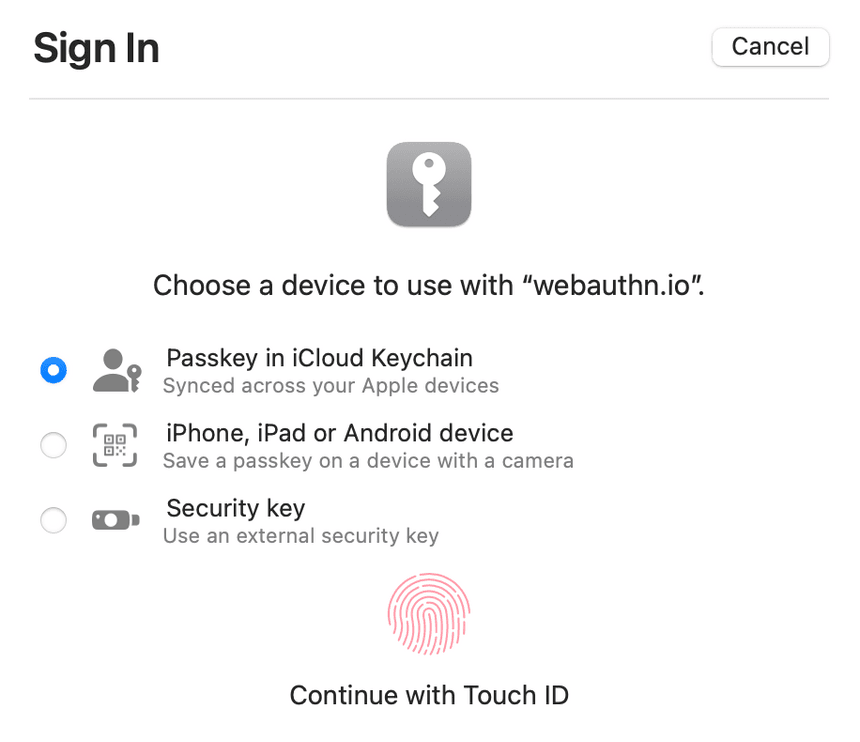Click the person-with-key iCloud Keychain icon
Image resolution: width=860 pixels, height=742 pixels.
116,370
